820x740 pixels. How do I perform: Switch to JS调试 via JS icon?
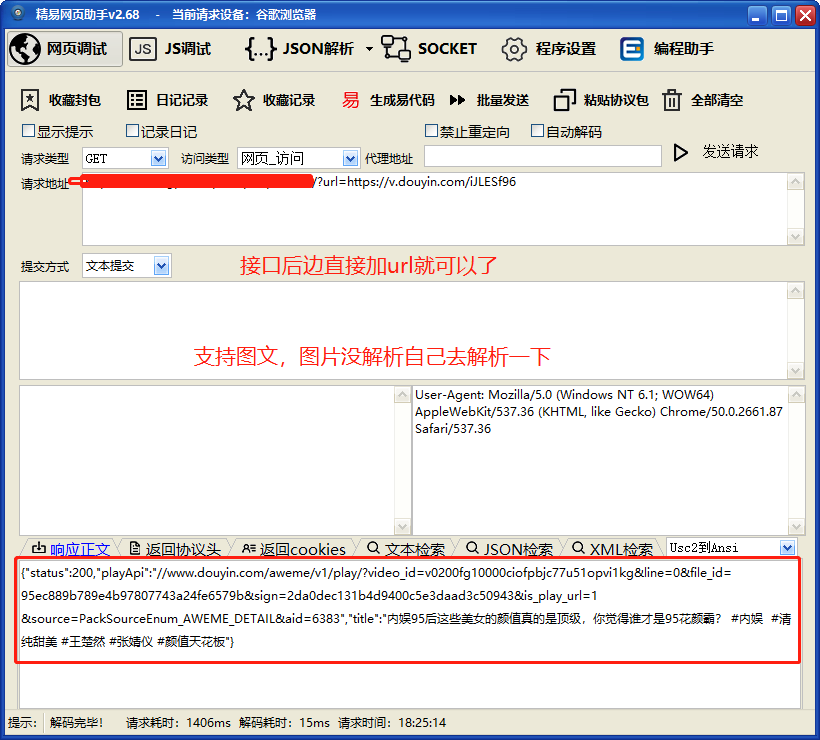[x=142, y=49]
